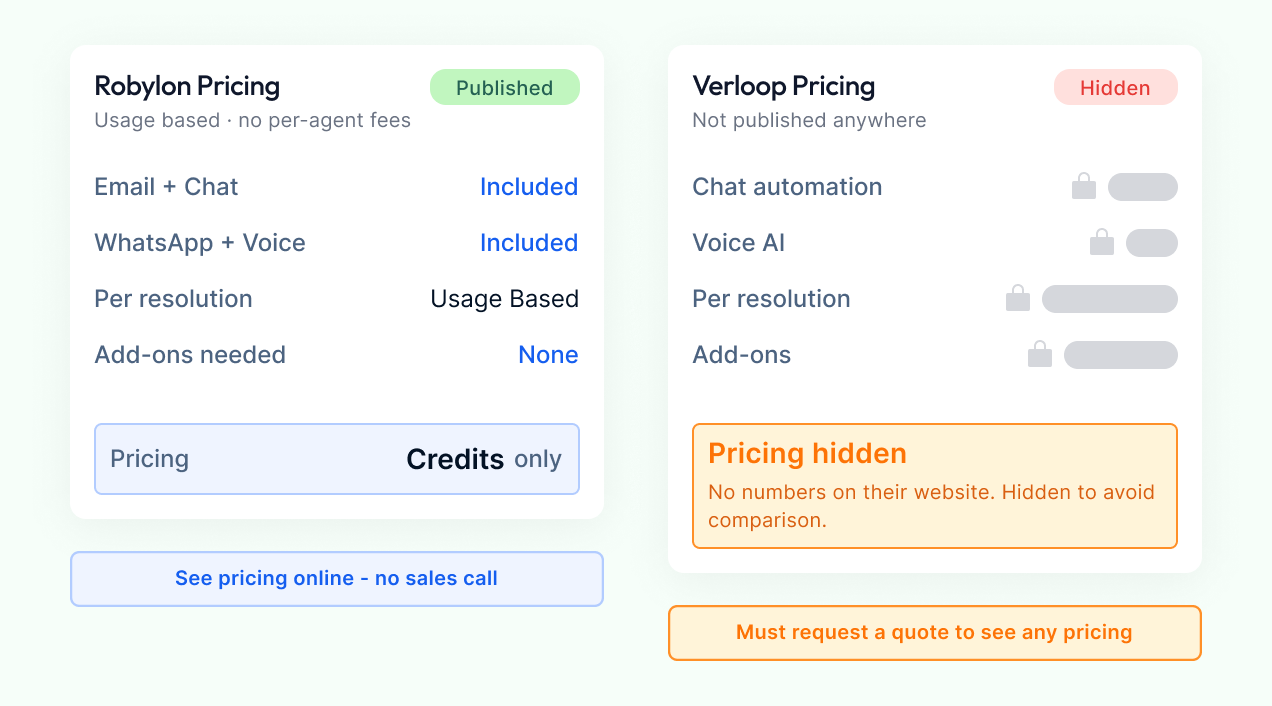Click the lock icon beside Add-ons
The image size is (1272, 706).
[1040, 355]
